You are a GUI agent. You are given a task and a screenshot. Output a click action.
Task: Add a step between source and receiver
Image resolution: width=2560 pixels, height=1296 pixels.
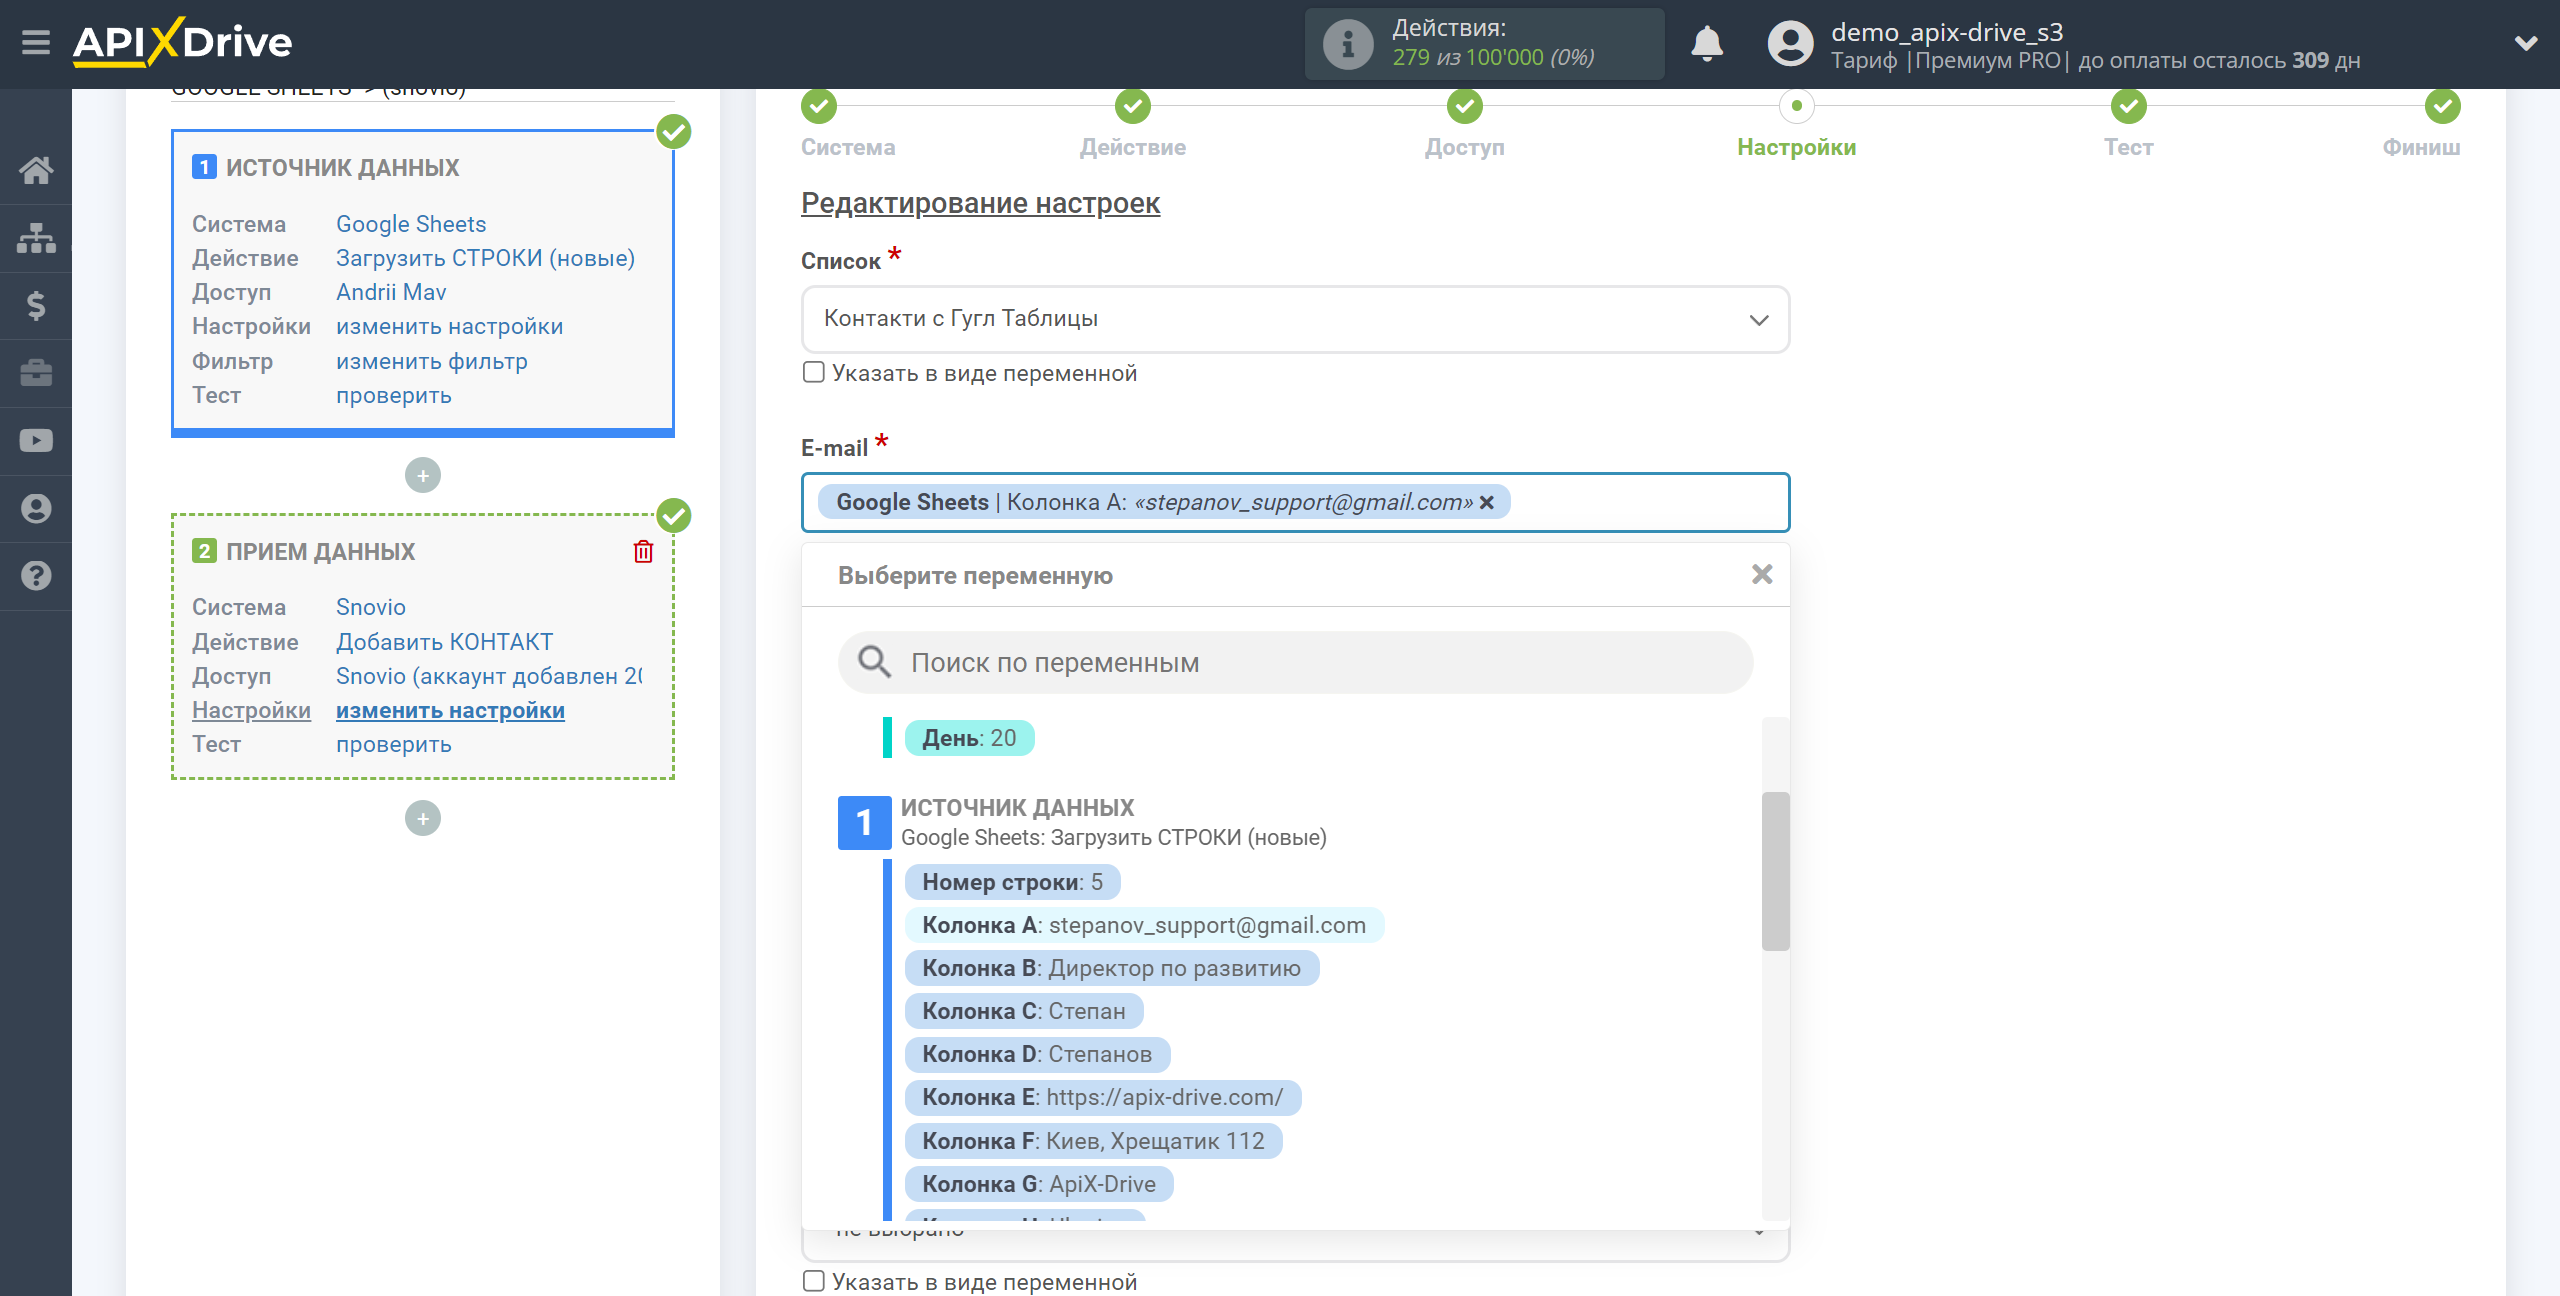tap(423, 476)
